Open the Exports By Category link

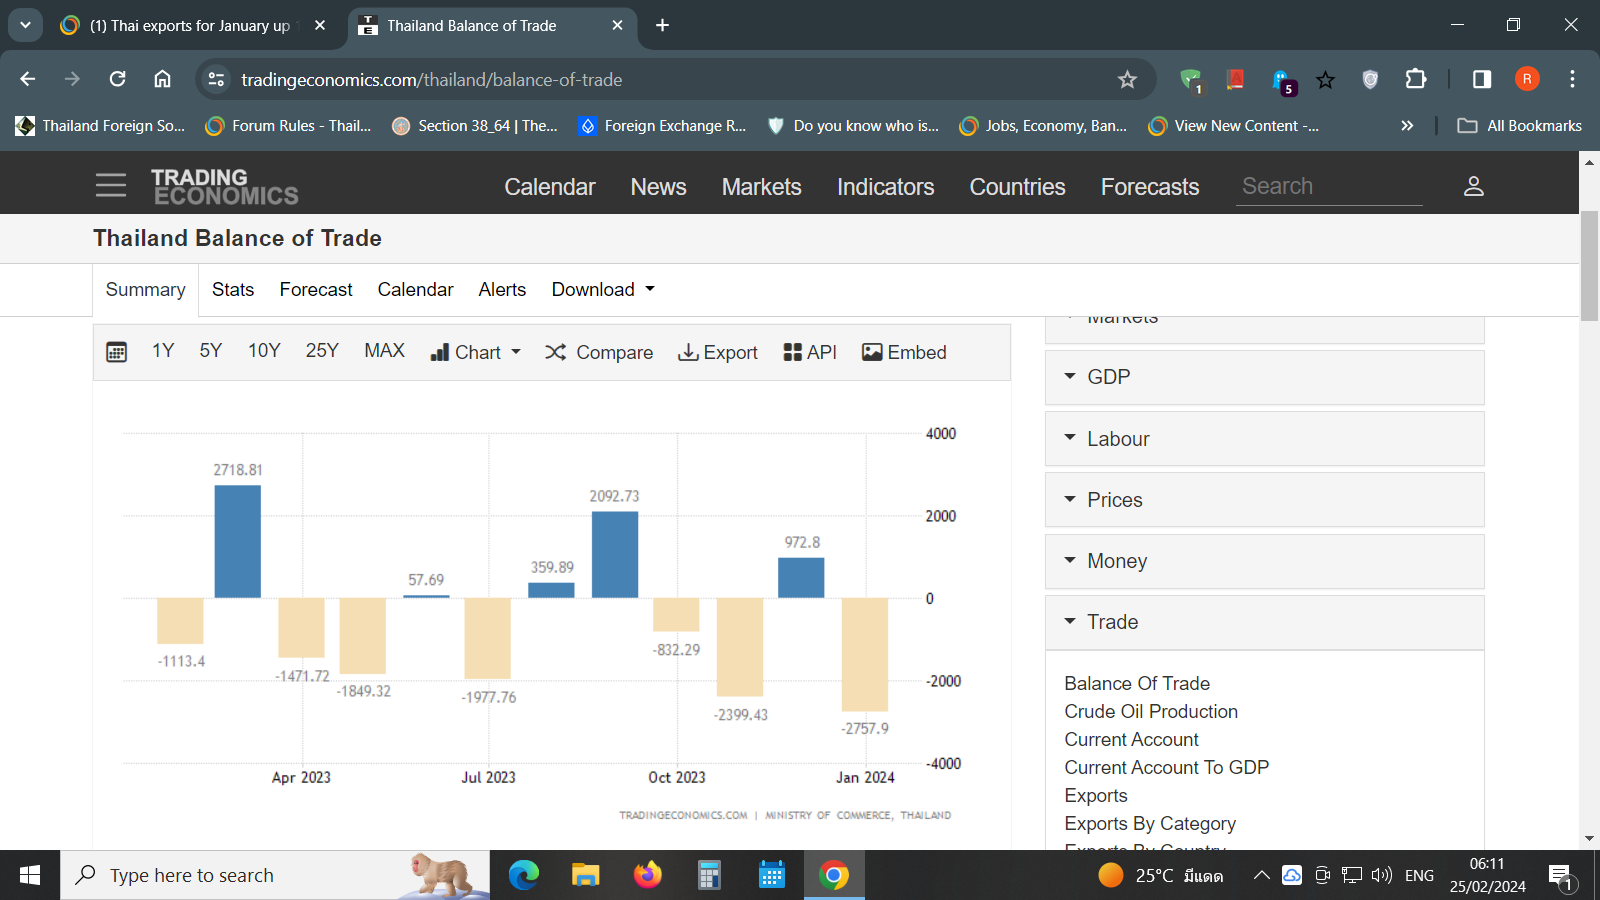pyautogui.click(x=1150, y=824)
